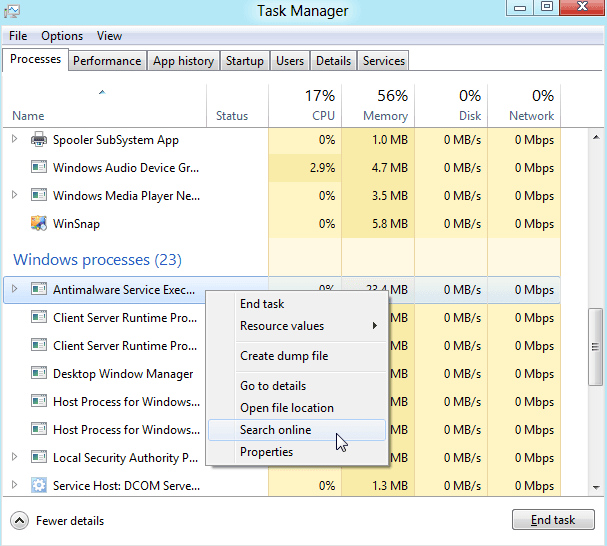
Task: Click the 2.9% CPU value cell
Action: 305,168
